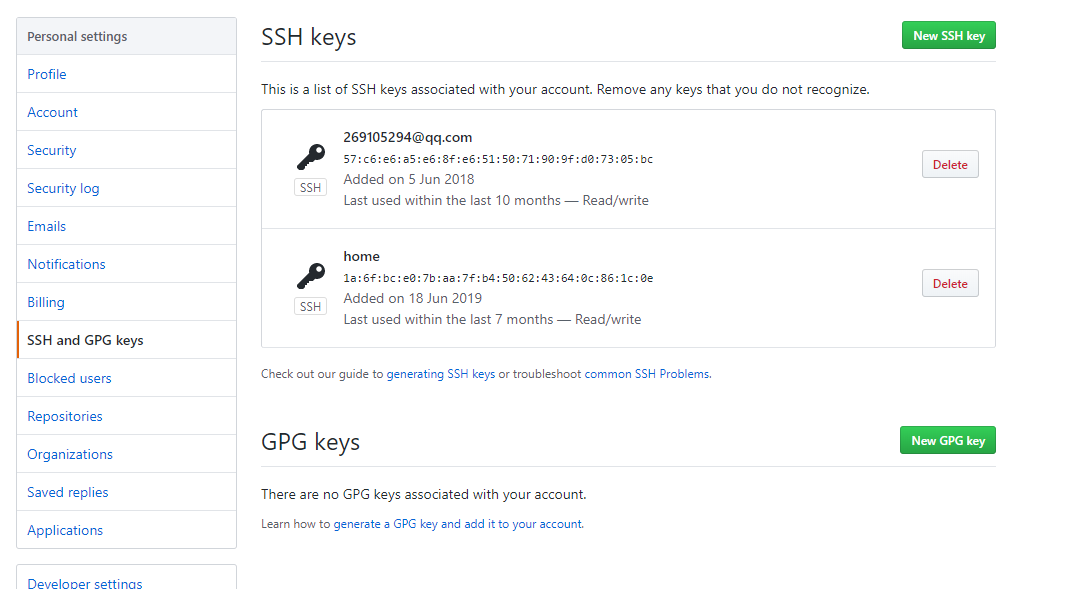Open the generating SSH keys guide

coord(440,374)
